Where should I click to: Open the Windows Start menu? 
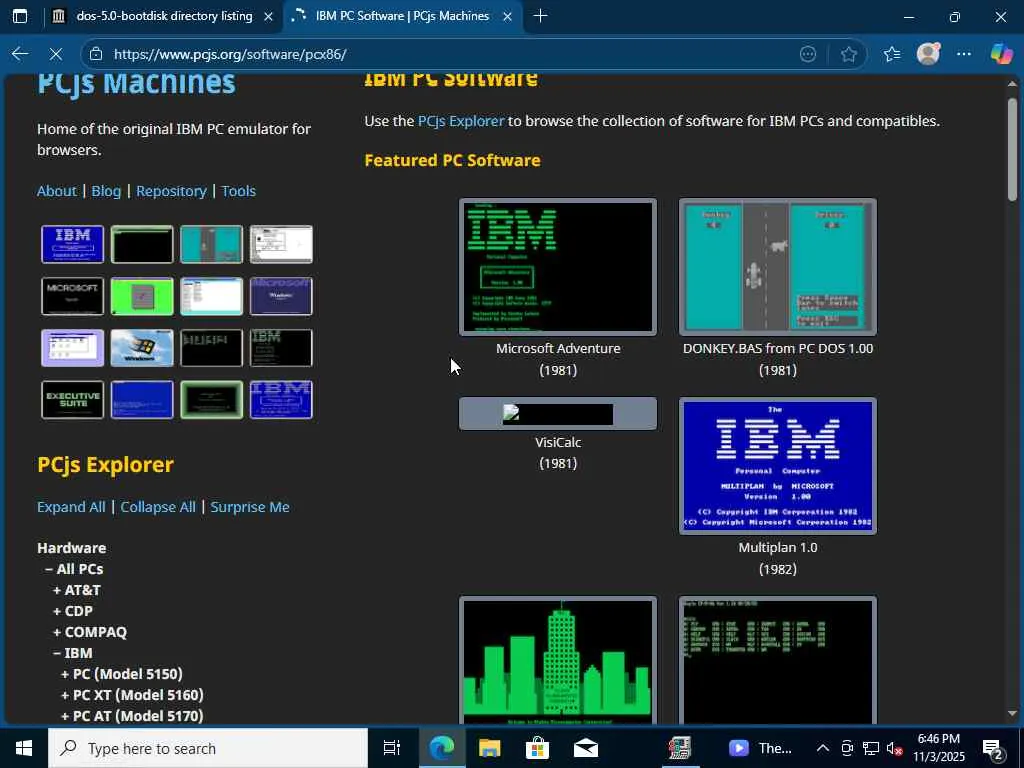pyautogui.click(x=24, y=748)
